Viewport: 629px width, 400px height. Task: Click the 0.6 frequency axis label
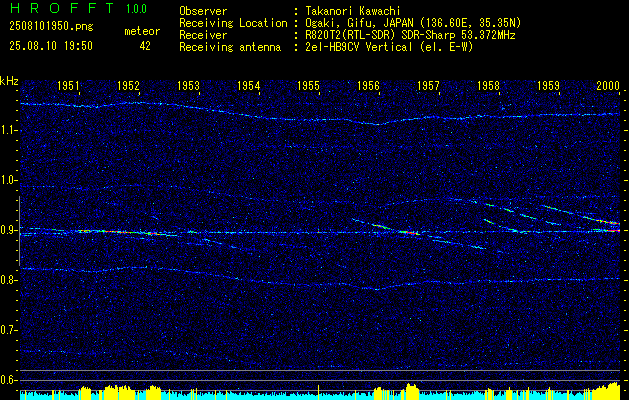[8, 380]
